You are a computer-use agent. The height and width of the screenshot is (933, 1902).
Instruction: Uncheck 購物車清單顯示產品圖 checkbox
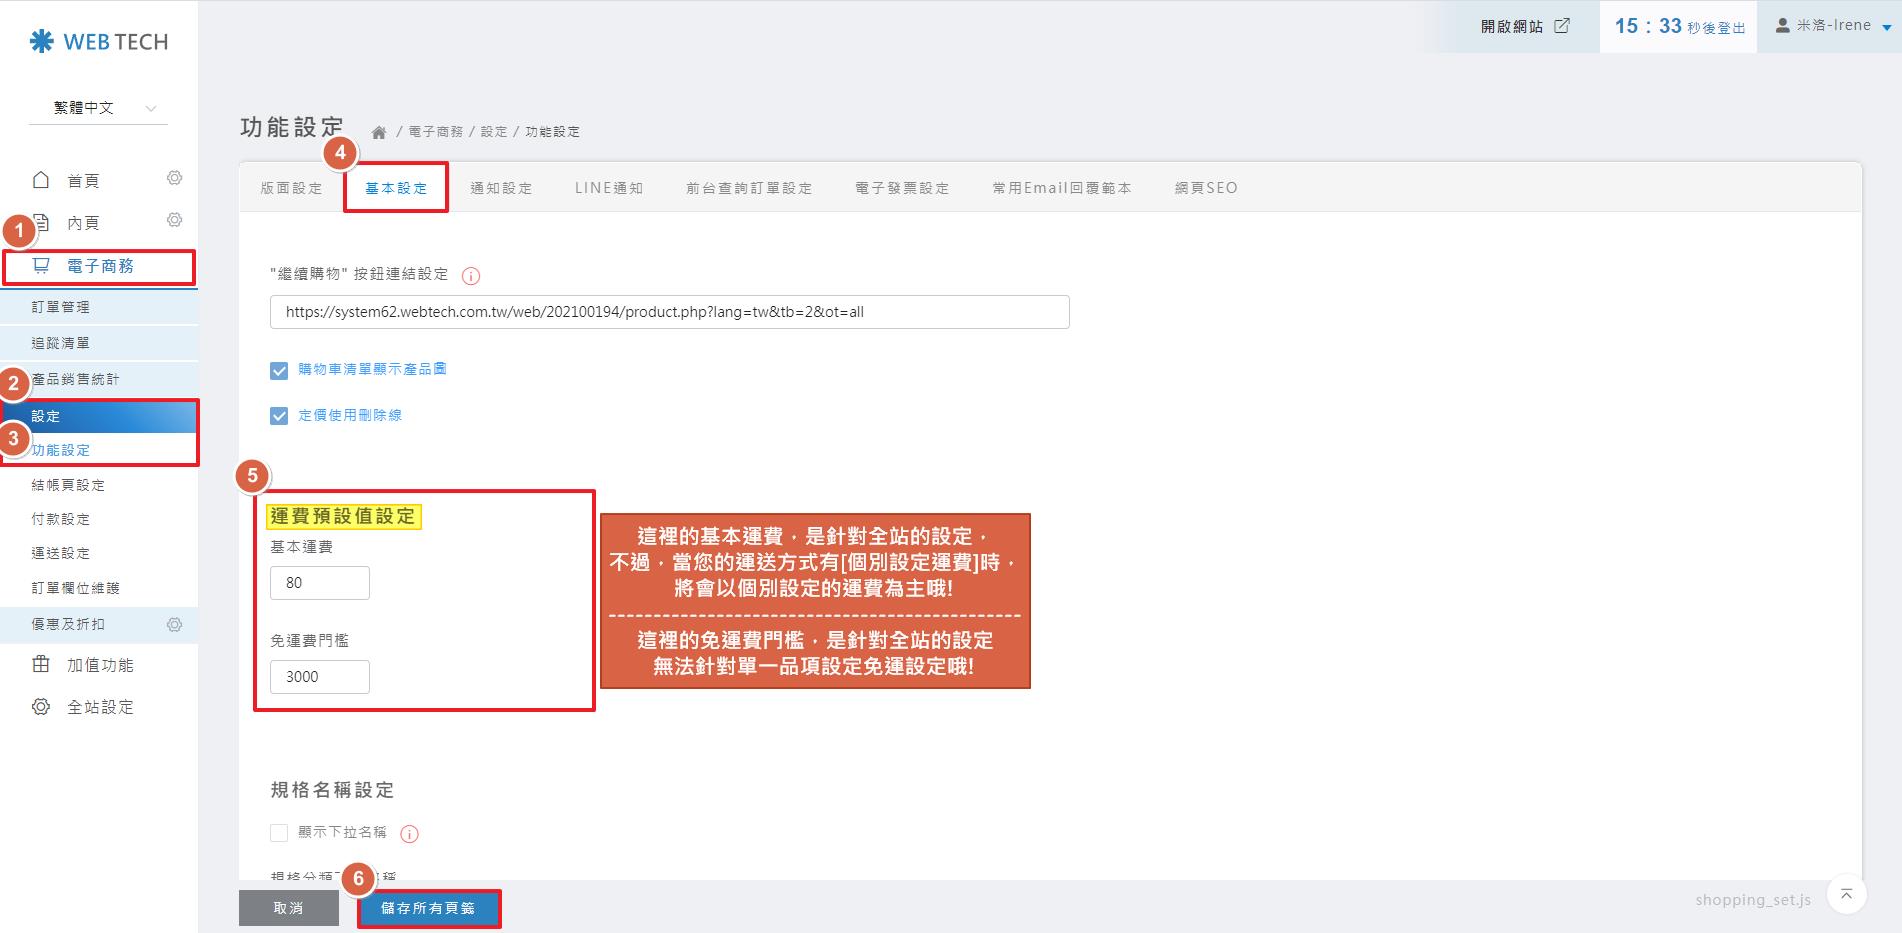pos(279,371)
